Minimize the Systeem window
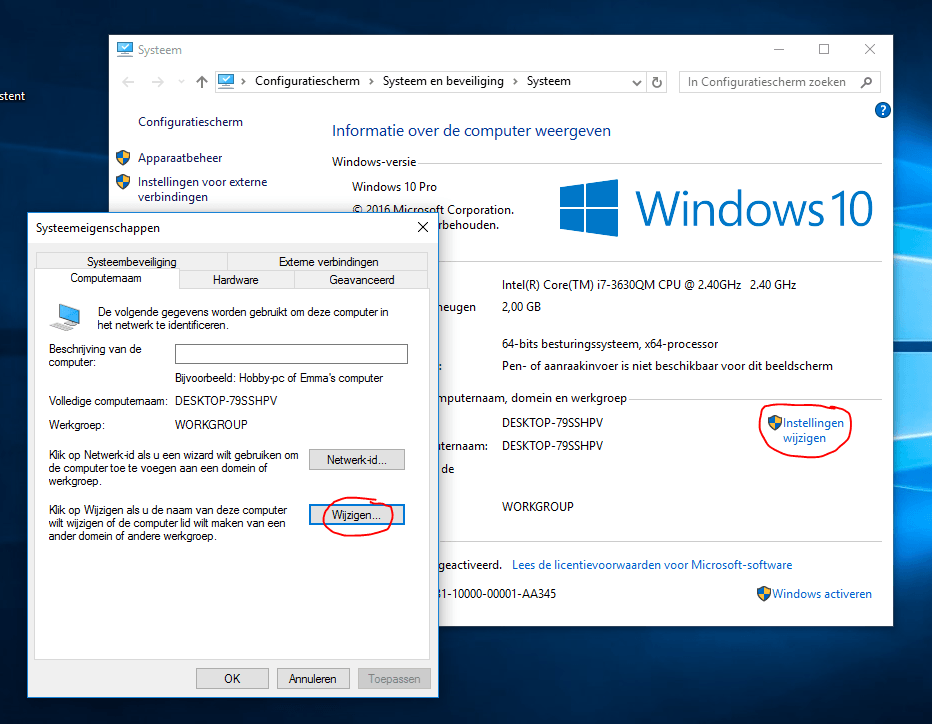Viewport: 932px width, 724px height. coord(779,49)
